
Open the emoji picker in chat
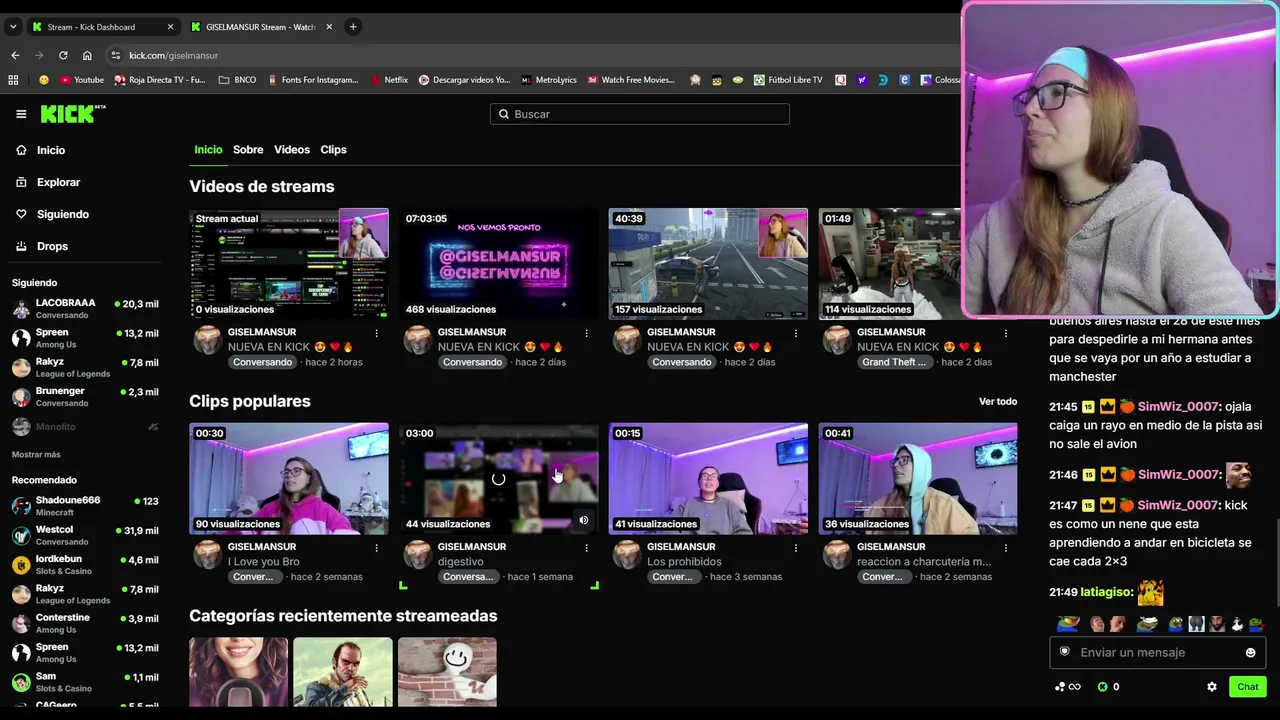(1250, 653)
